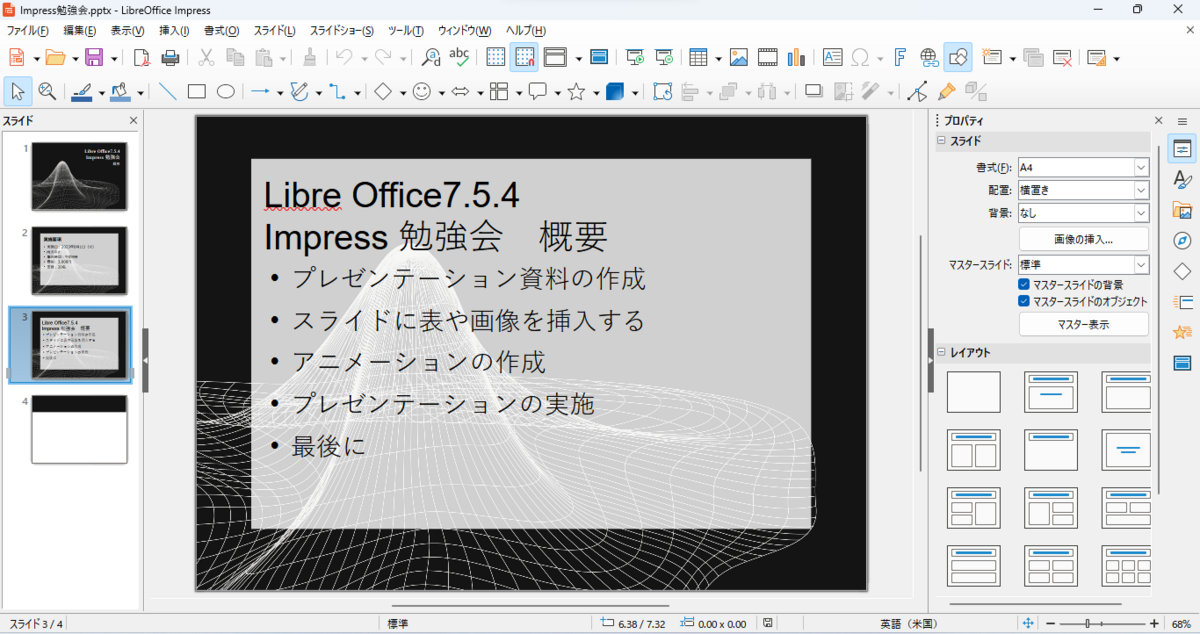Click the Insert Image icon
Viewport: 1200px width, 634px height.
pyautogui.click(x=739, y=57)
